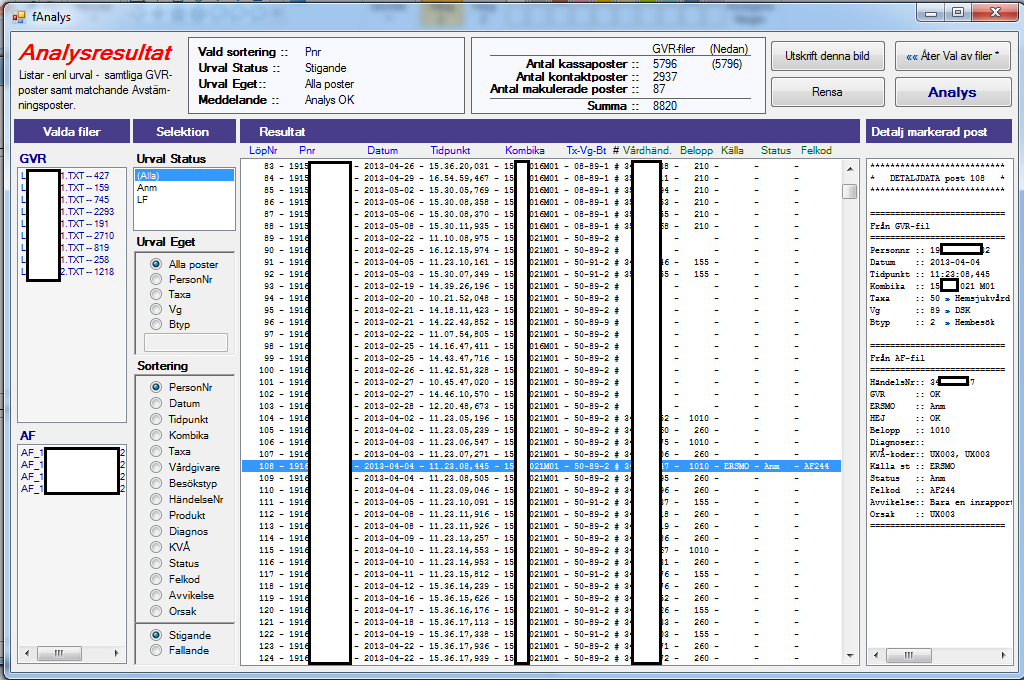
Task: Select LF in Urval Status list
Action: click(142, 199)
